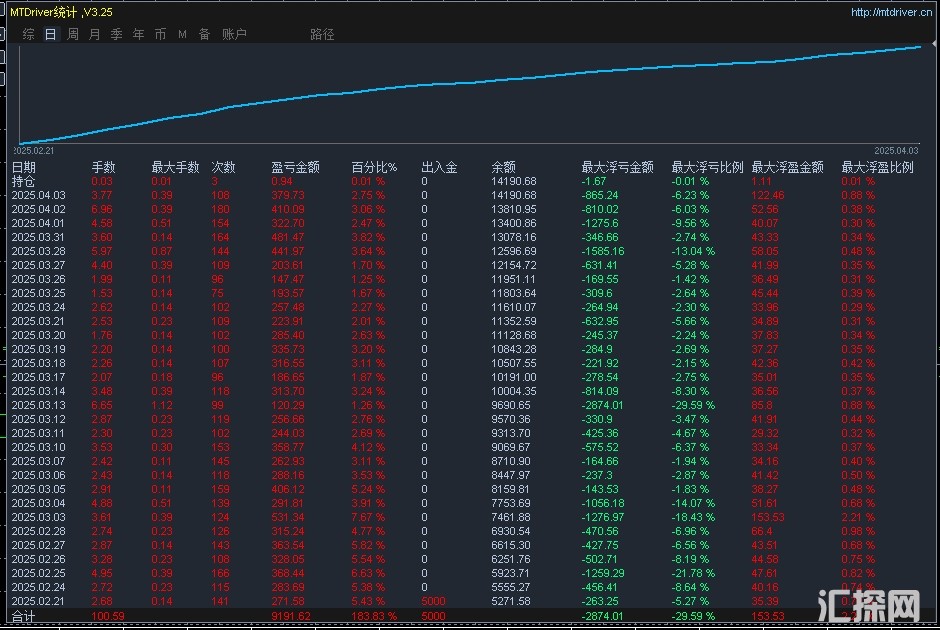The height and width of the screenshot is (630, 940).
Task: Click floating loss ratio -13.04 %
Action: (x=693, y=251)
